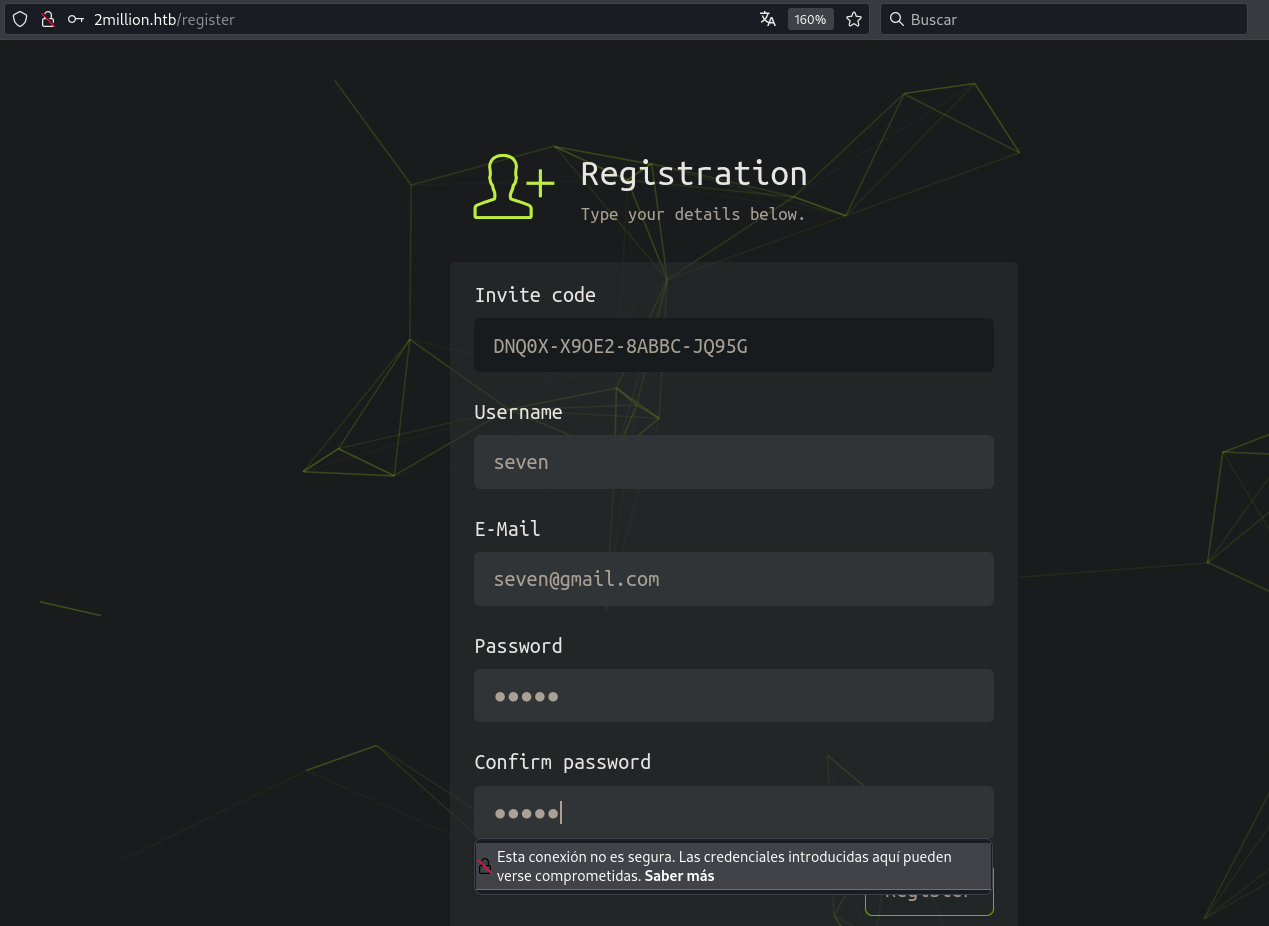This screenshot has width=1269, height=926.
Task: Click the insecure connection warning message
Action: (x=723, y=858)
